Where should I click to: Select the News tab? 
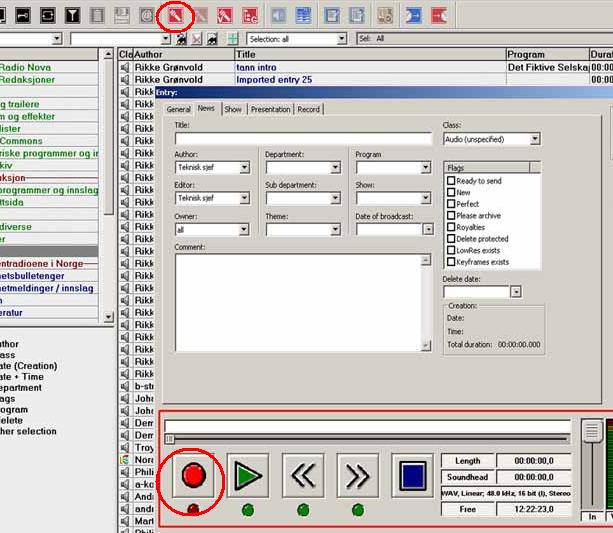click(x=206, y=108)
